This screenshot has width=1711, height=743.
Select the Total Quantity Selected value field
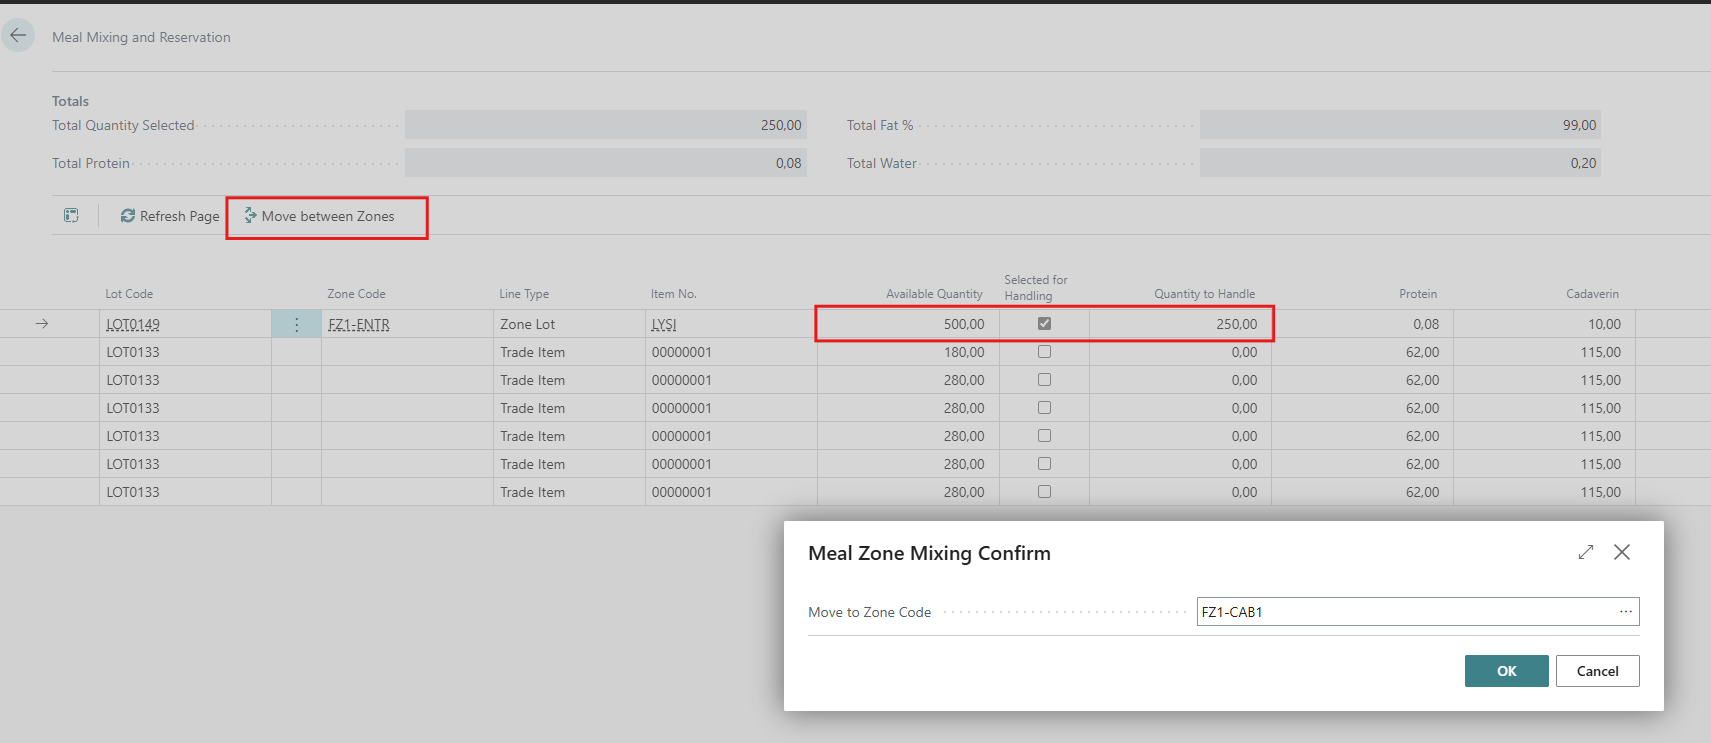point(605,125)
